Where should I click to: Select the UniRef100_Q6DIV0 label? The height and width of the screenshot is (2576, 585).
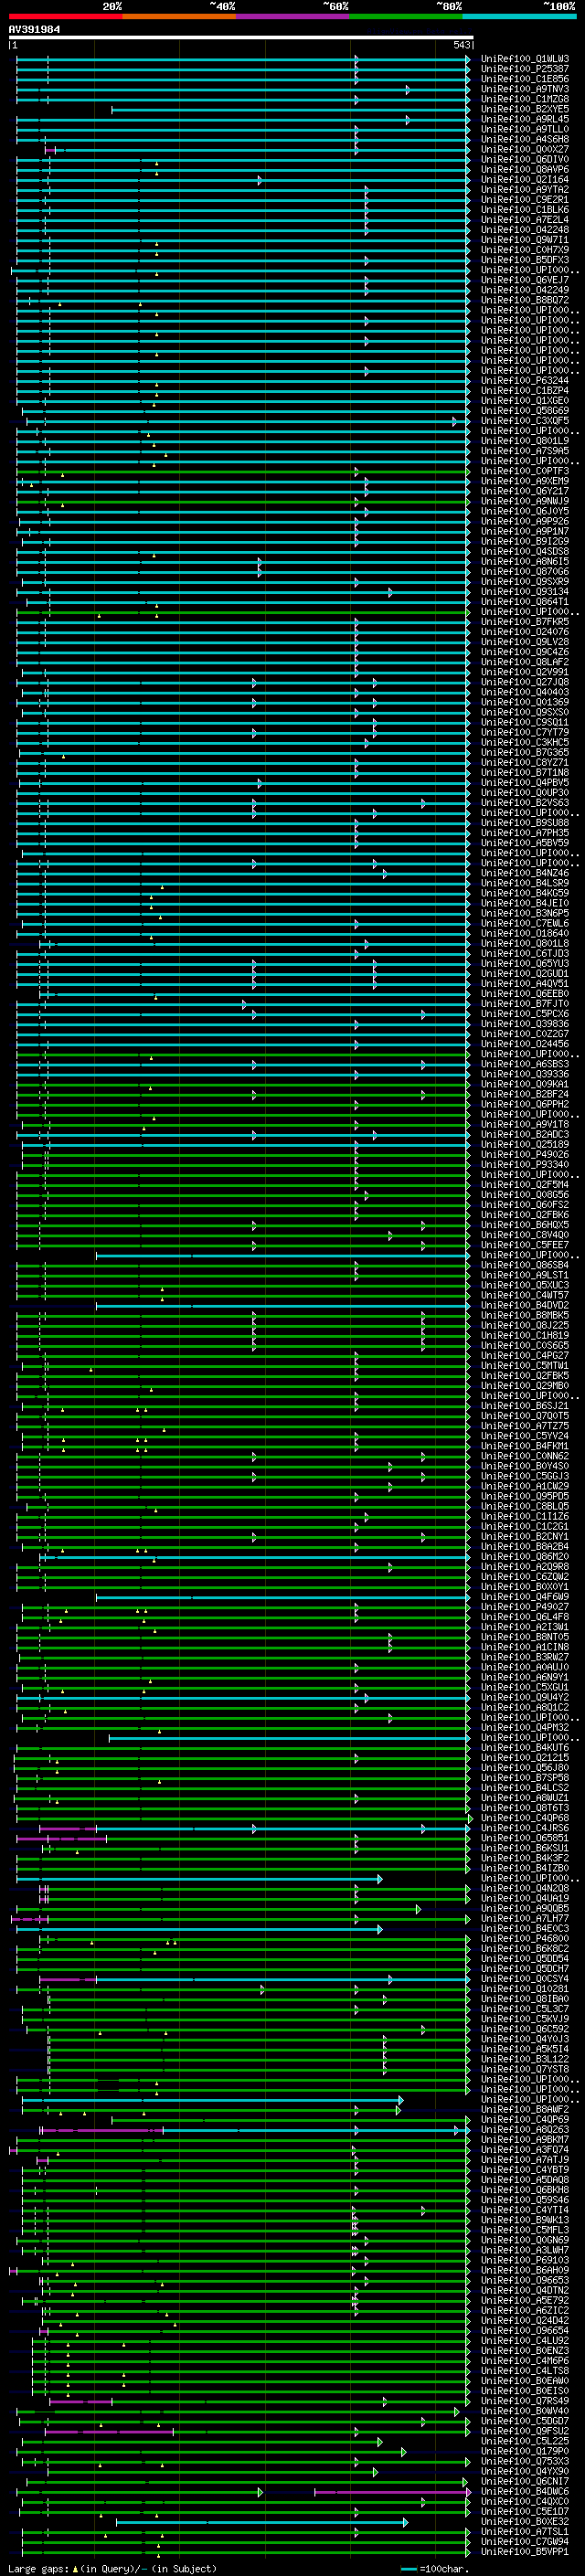coord(524,160)
